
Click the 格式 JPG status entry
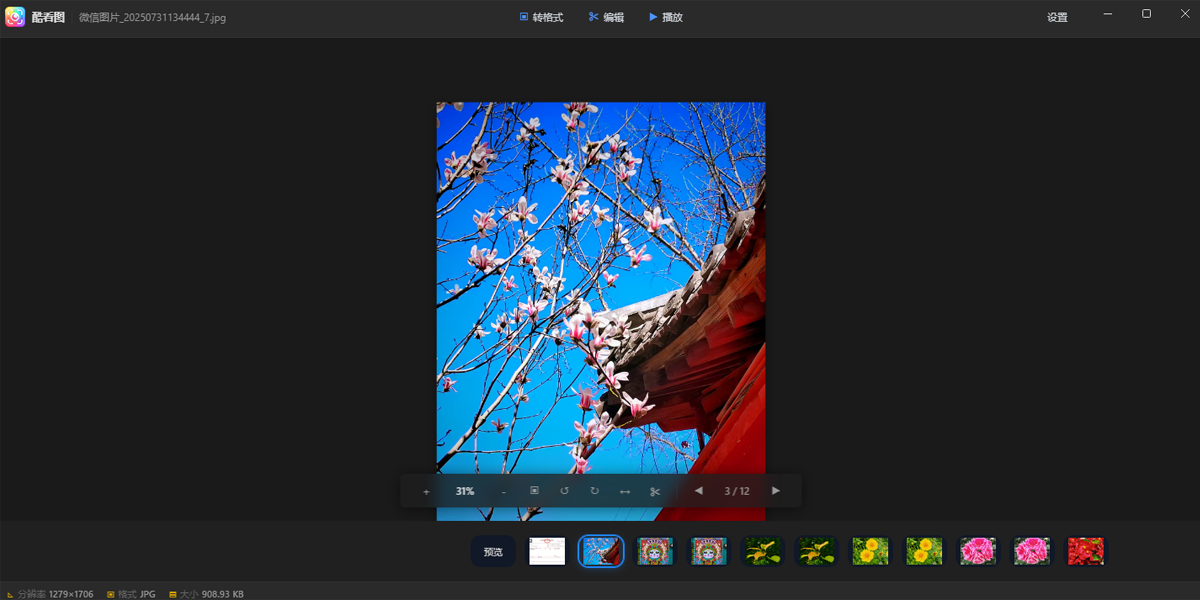click(x=131, y=594)
